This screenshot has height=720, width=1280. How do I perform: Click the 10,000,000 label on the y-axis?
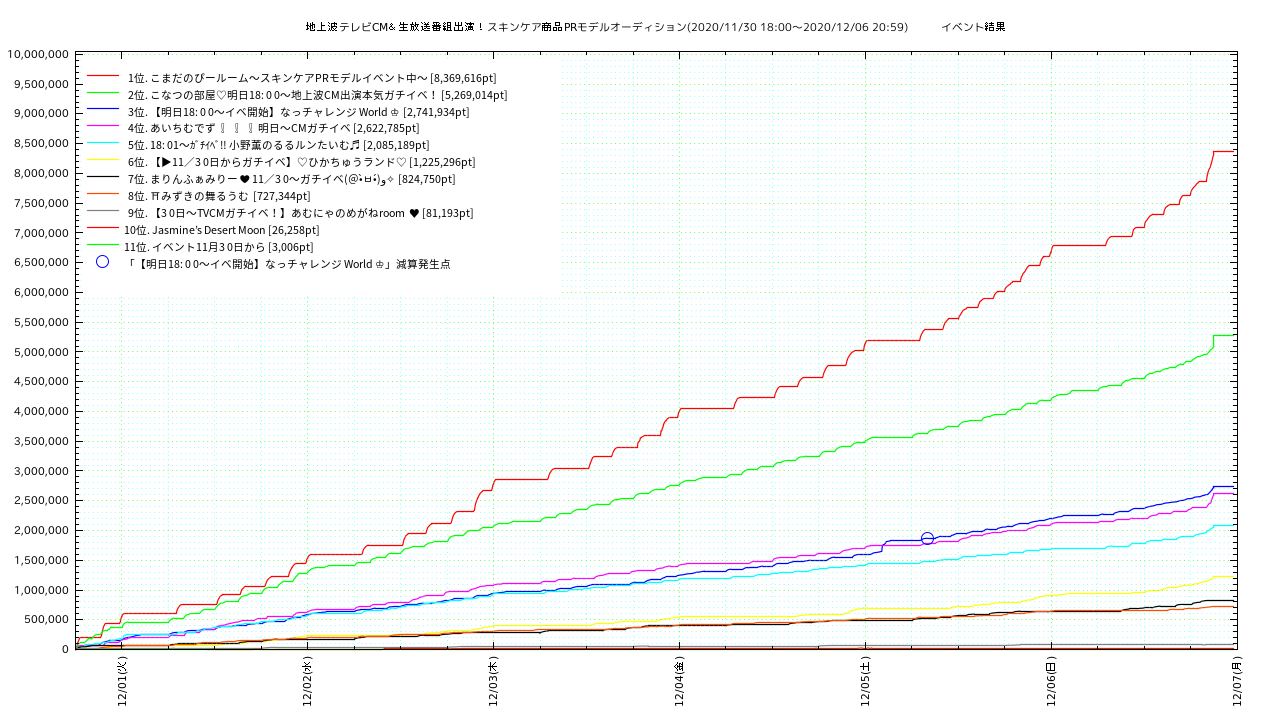[x=38, y=54]
